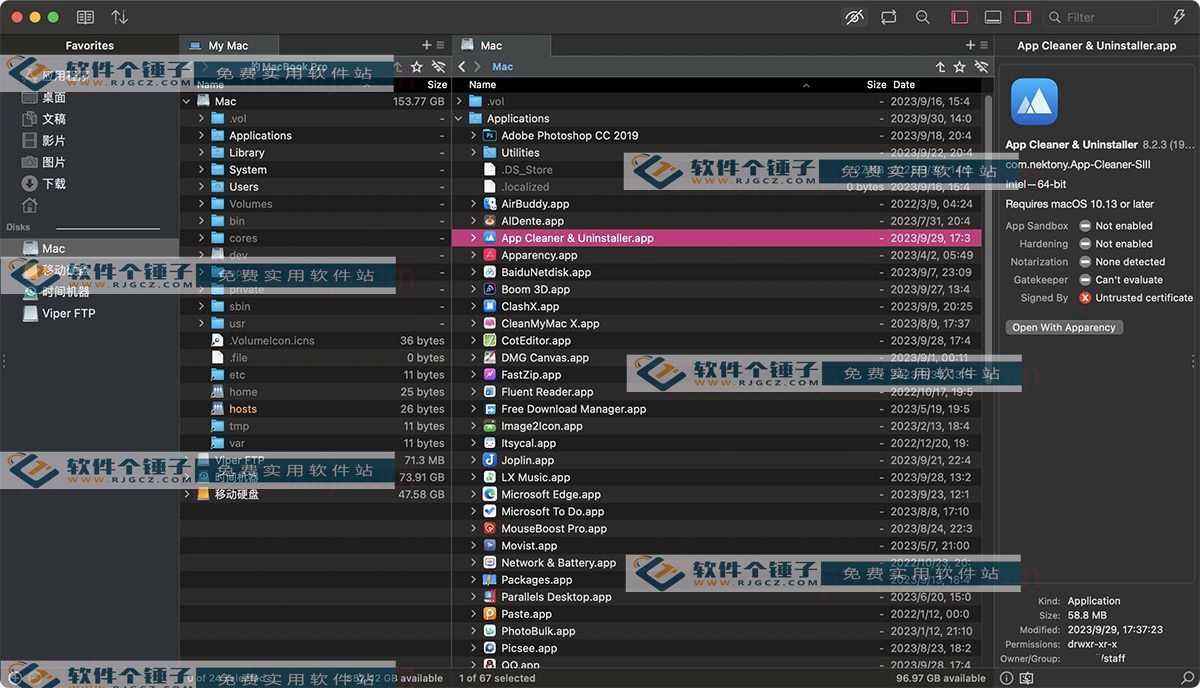Click the dual-pane view icon in toolbar
The image size is (1200, 688).
click(x=86, y=17)
